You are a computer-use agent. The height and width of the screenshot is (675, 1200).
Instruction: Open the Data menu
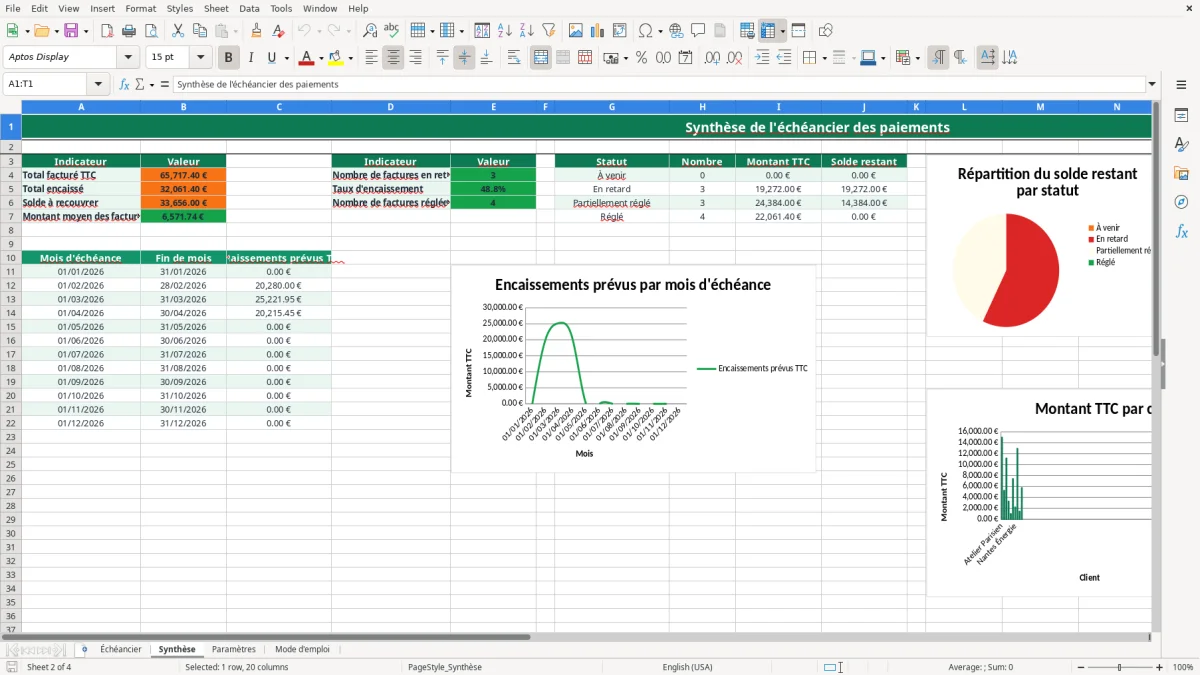249,8
